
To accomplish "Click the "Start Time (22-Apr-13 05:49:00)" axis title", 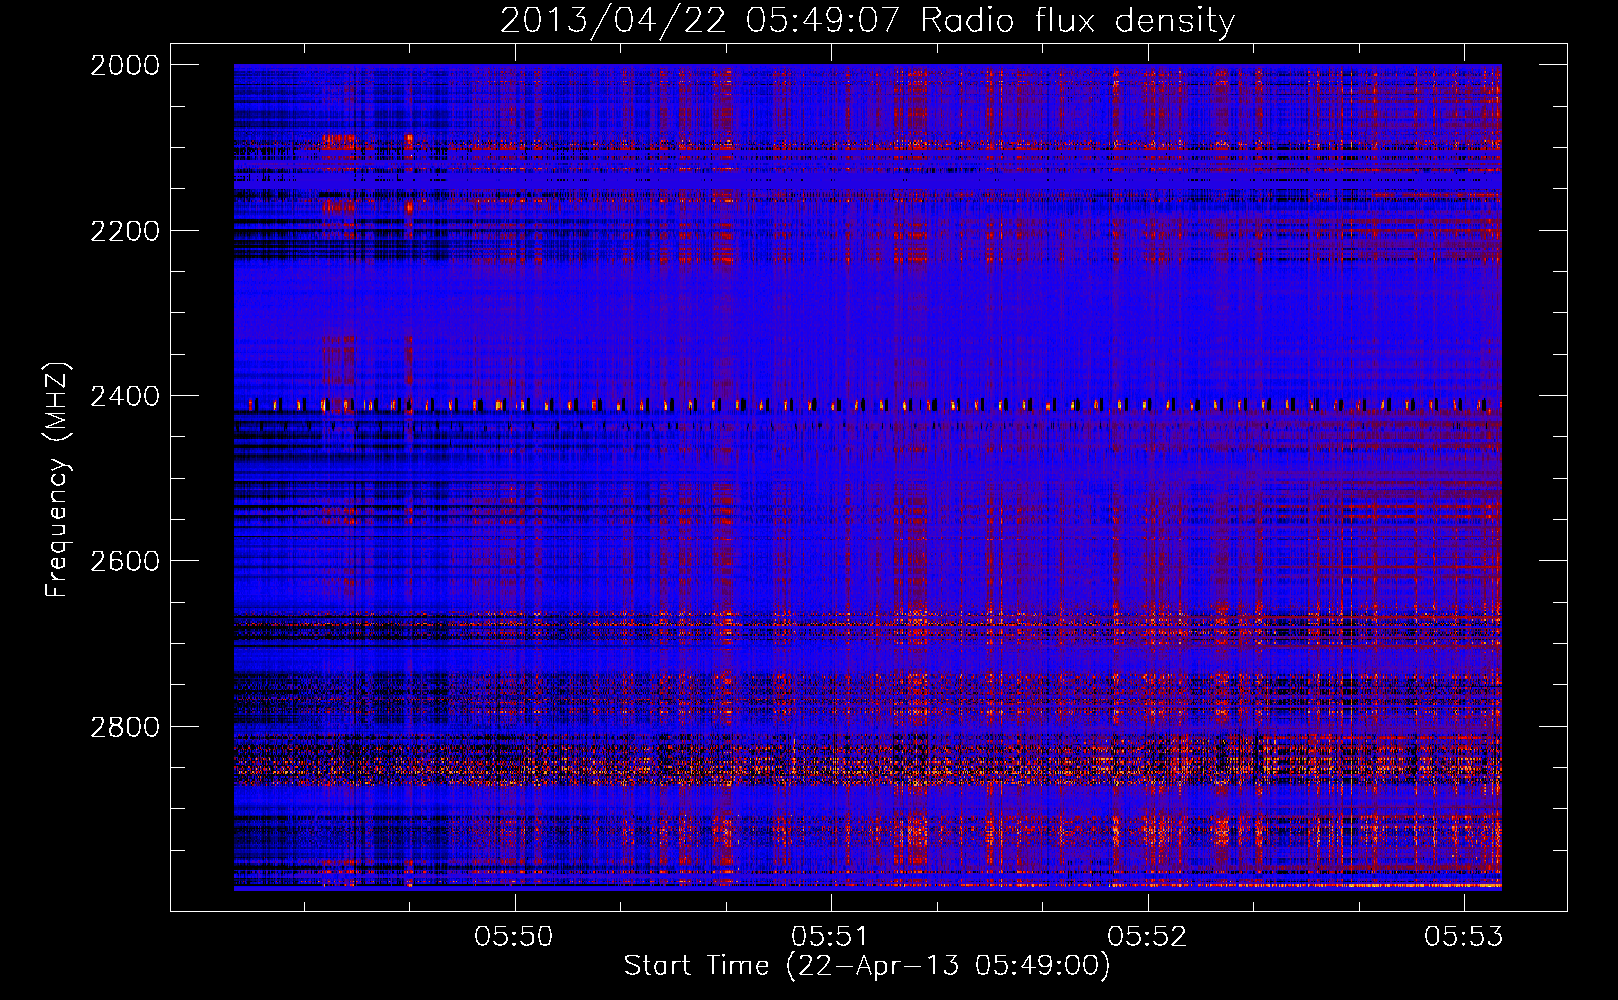I will click(867, 966).
